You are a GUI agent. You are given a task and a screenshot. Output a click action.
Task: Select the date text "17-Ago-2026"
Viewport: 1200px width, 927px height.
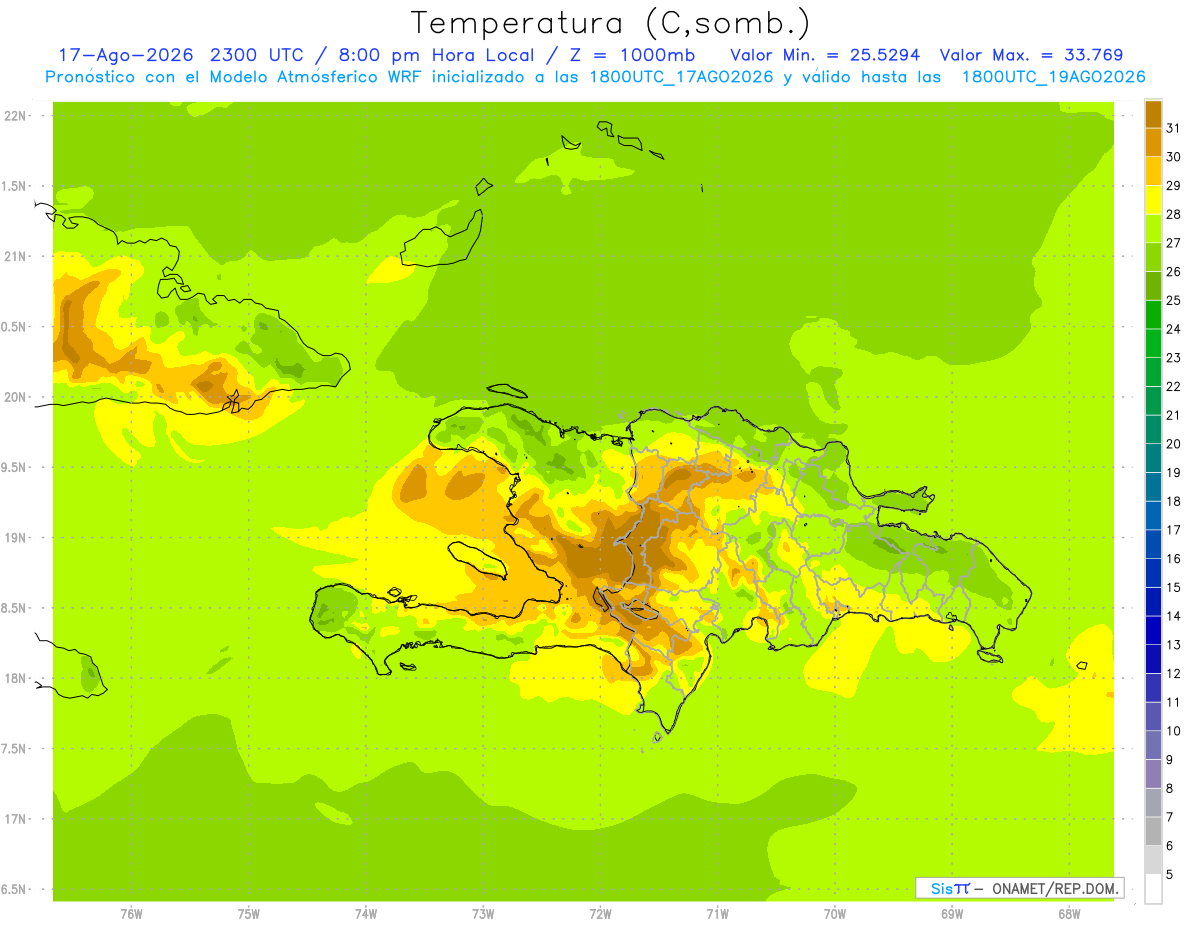click(x=125, y=55)
